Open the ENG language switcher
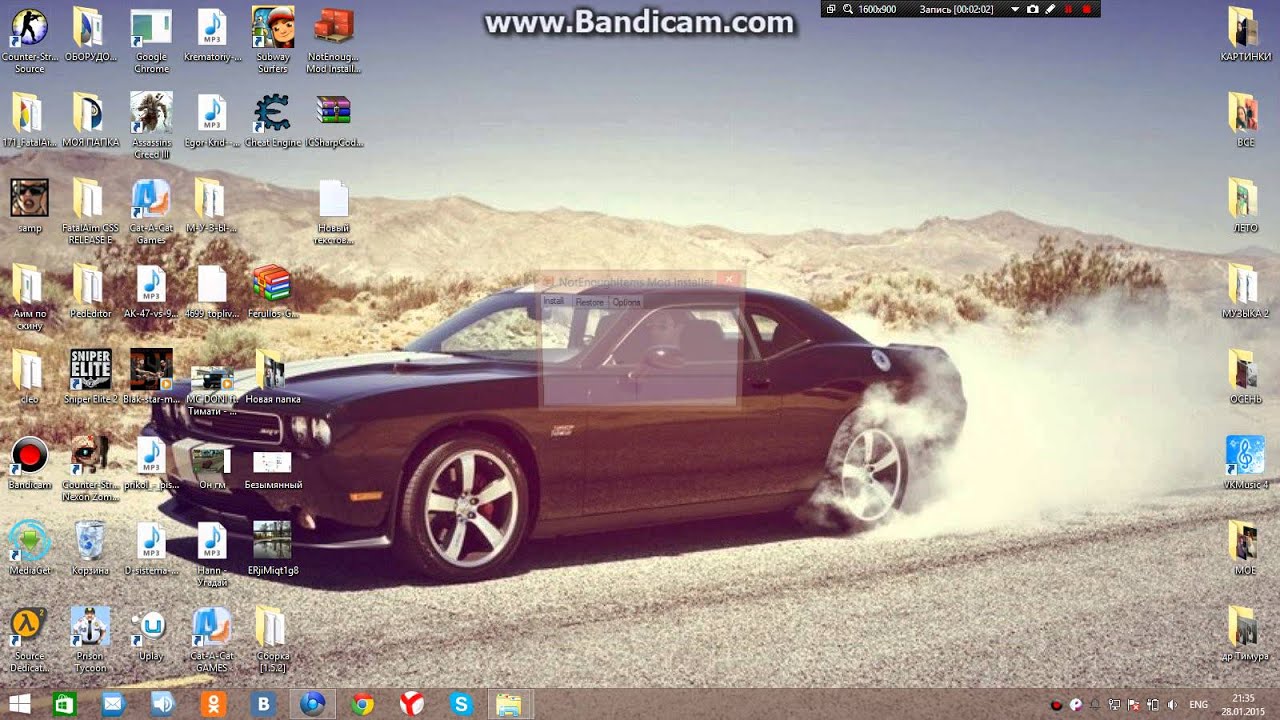 click(1198, 705)
